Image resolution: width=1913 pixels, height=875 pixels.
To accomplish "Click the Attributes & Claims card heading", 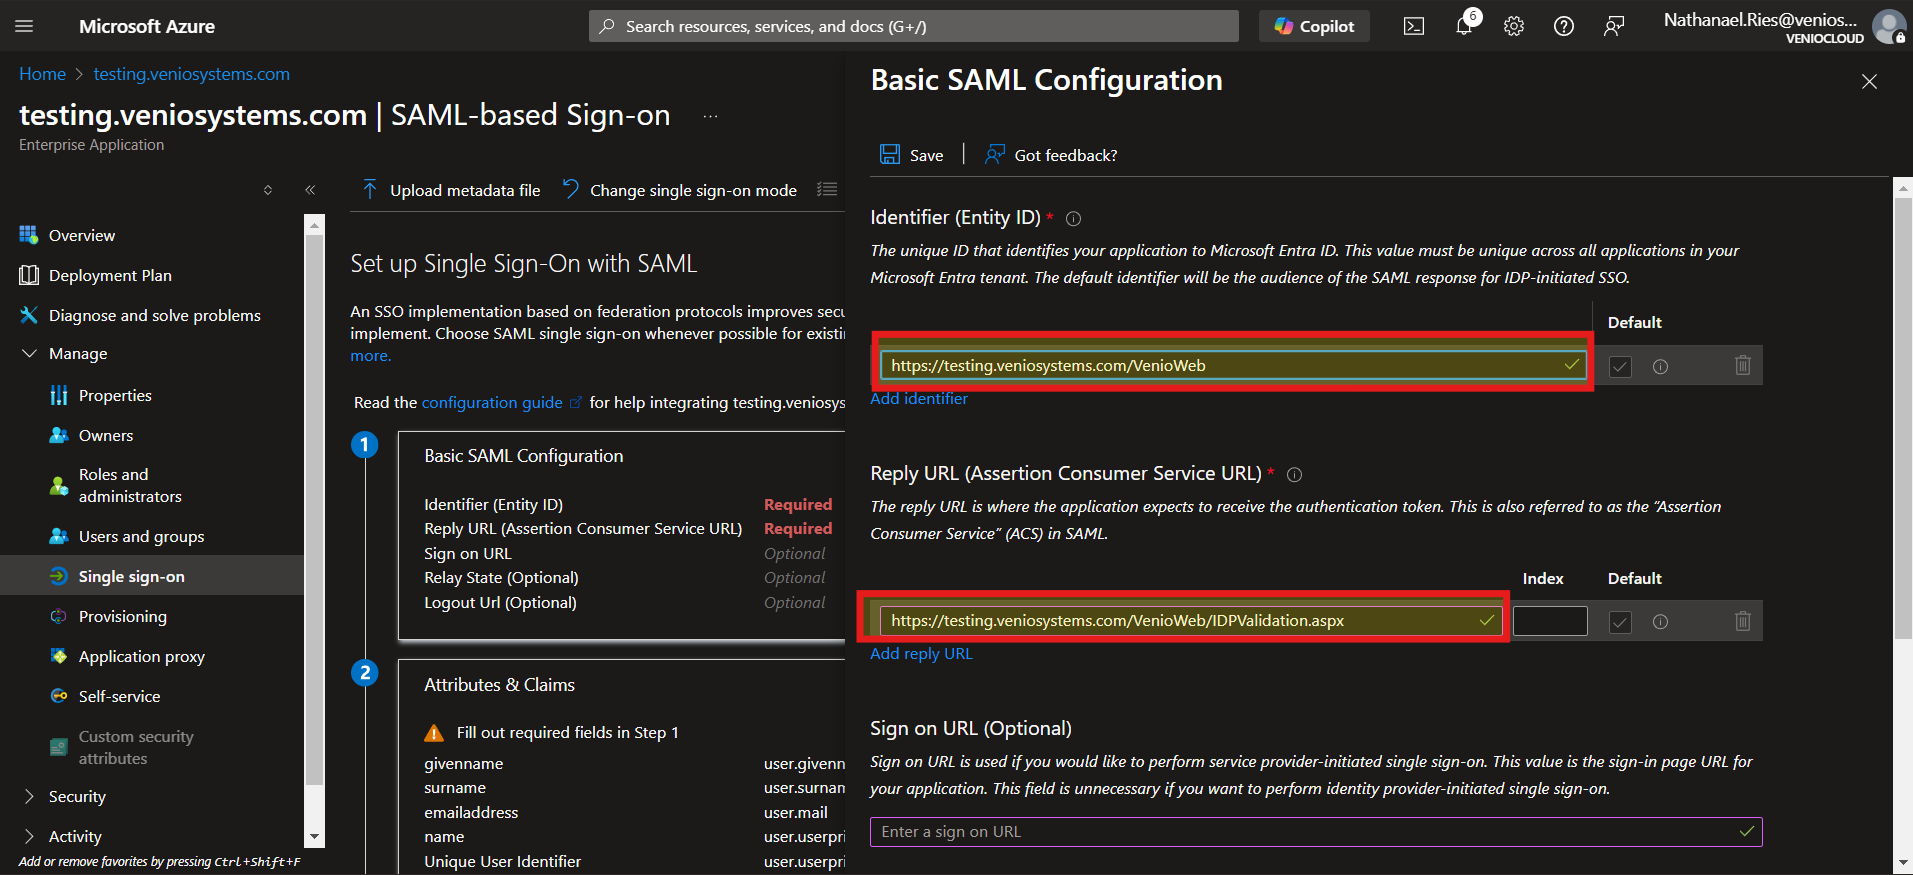I will coord(499,685).
